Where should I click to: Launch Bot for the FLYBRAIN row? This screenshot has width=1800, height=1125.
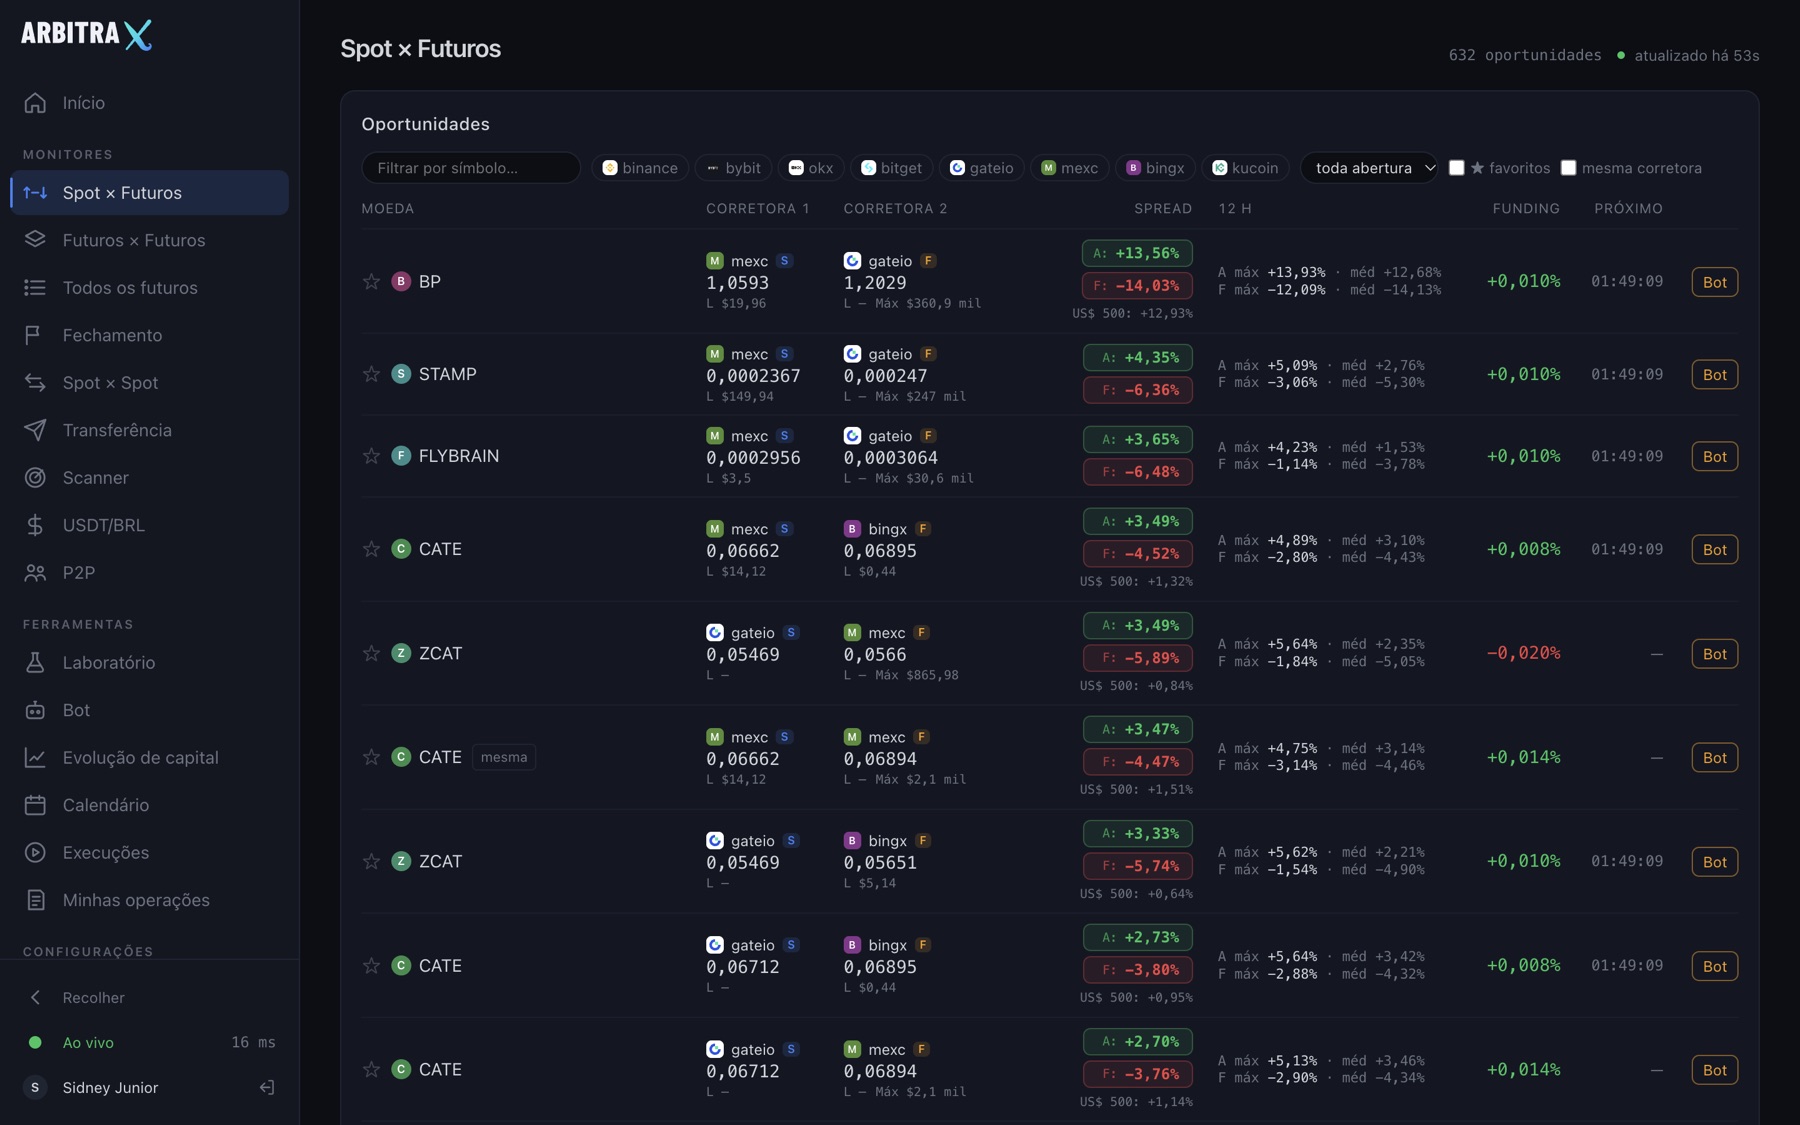[1714, 456]
